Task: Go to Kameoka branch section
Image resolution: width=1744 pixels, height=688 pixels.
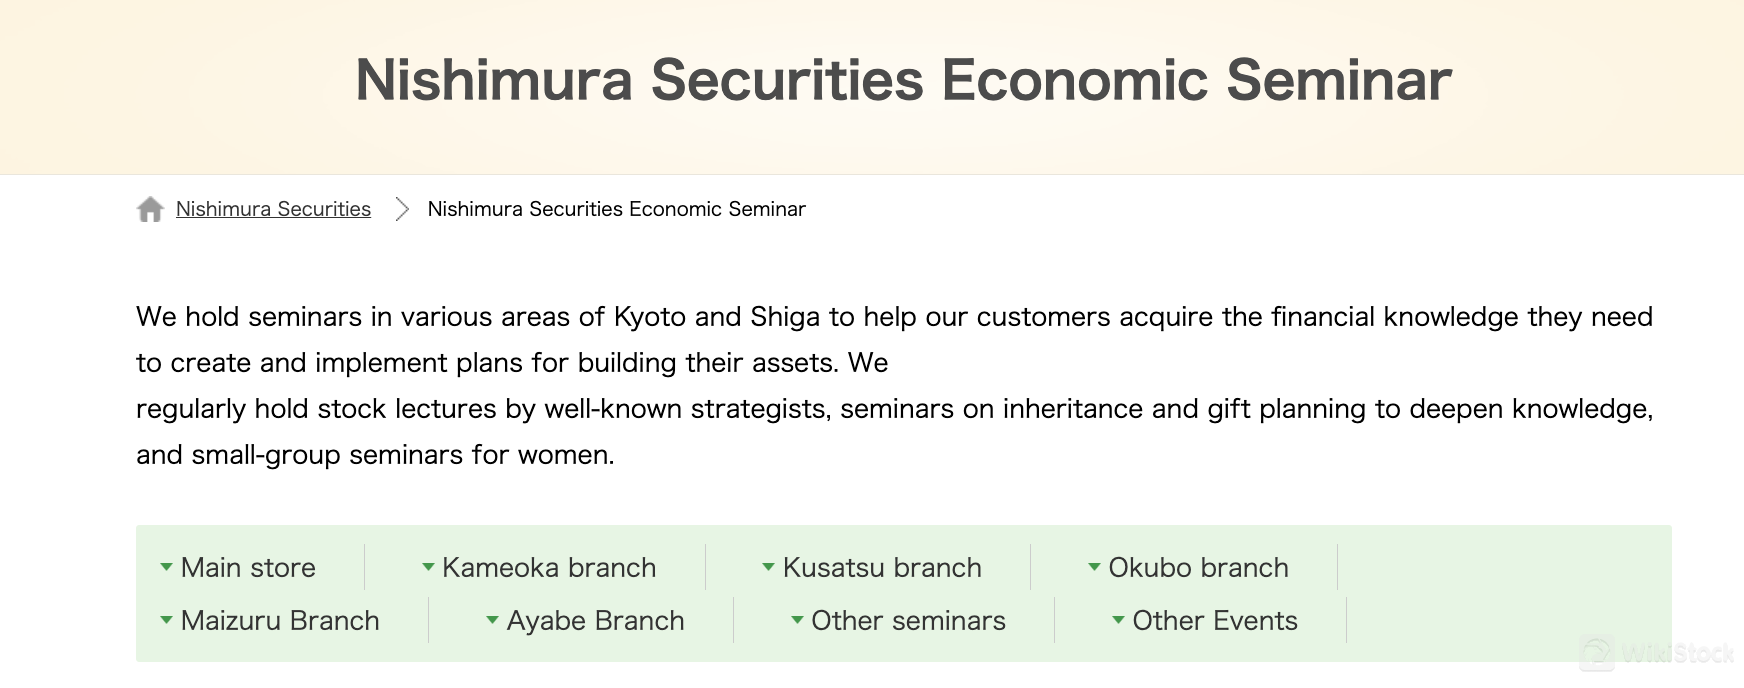Action: coord(549,567)
